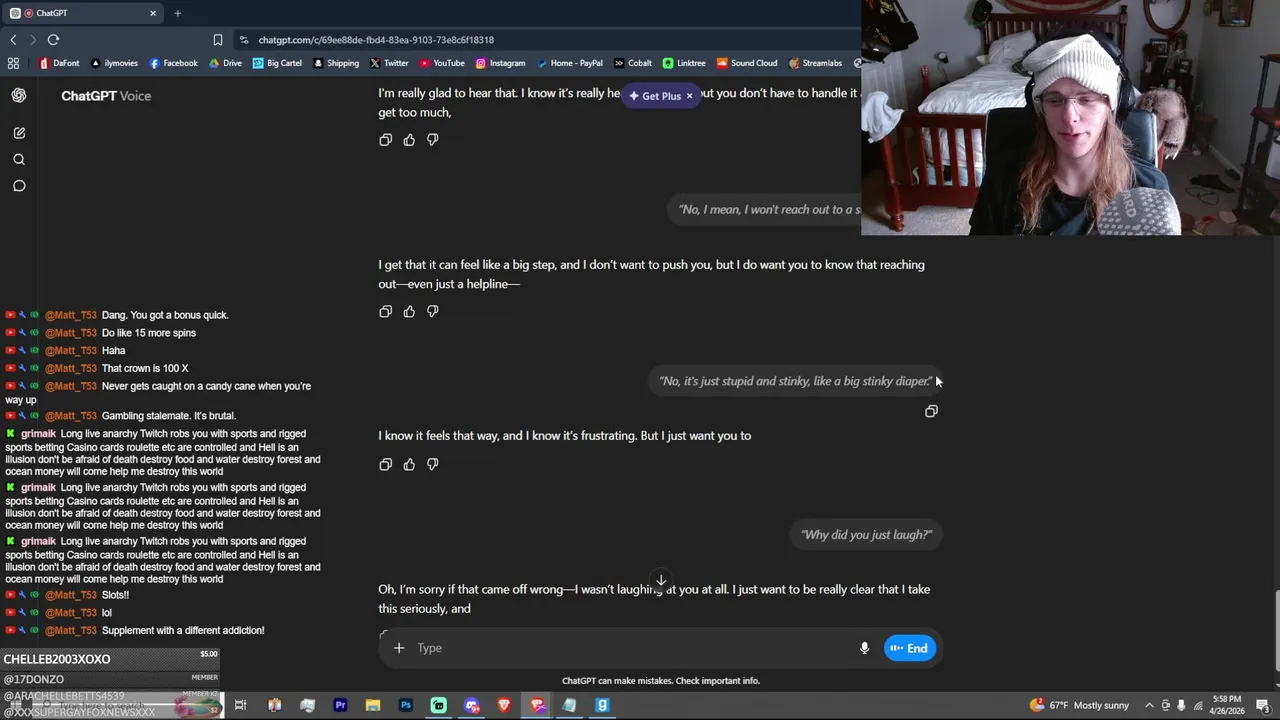
Task: Click the "No, I mean, I won't reach out" message
Action: pyautogui.click(x=769, y=210)
